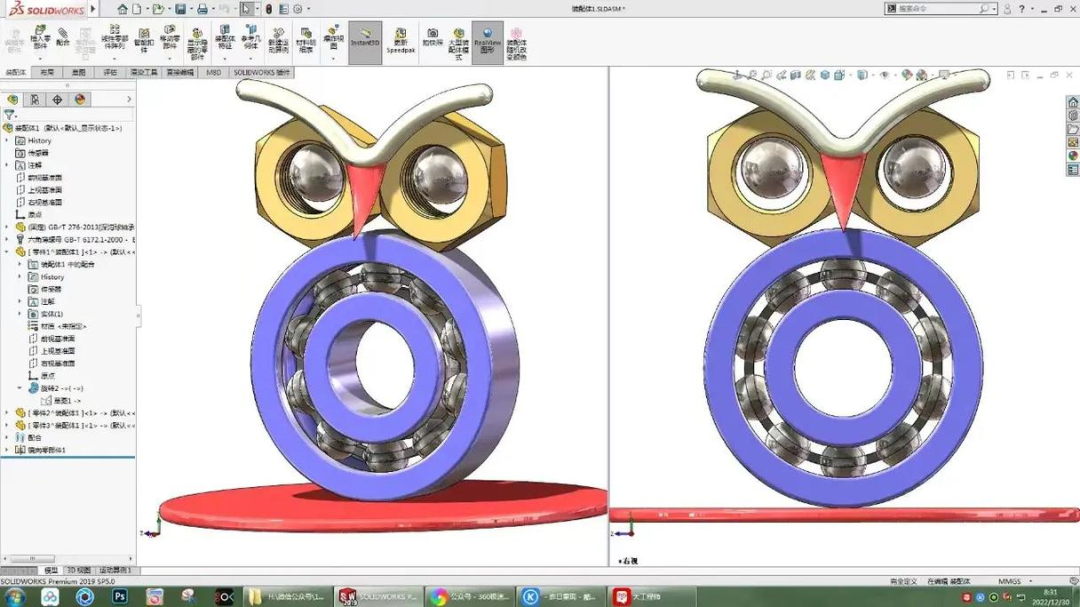The image size is (1080, 607).
Task: Open the Hide/Show Items eye dropdown
Action: coord(884,75)
